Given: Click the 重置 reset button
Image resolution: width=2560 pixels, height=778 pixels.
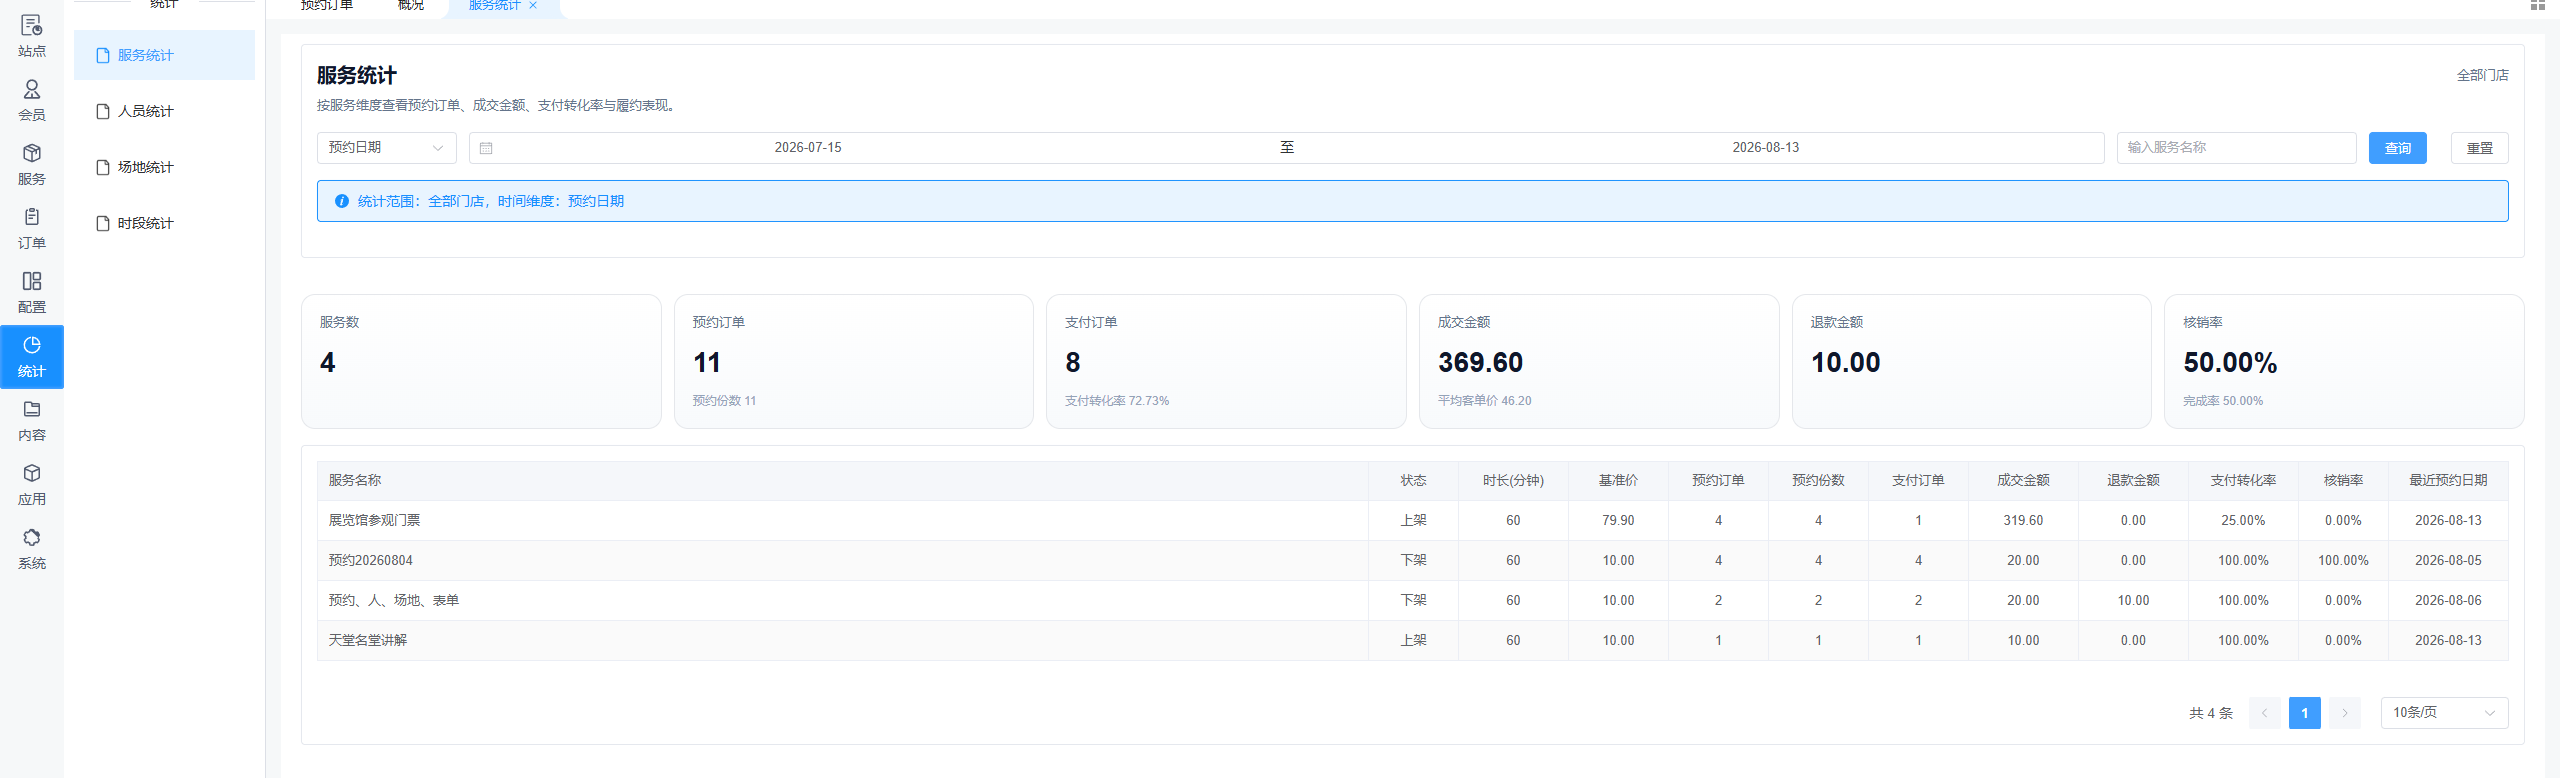Looking at the screenshot, I should tap(2479, 148).
